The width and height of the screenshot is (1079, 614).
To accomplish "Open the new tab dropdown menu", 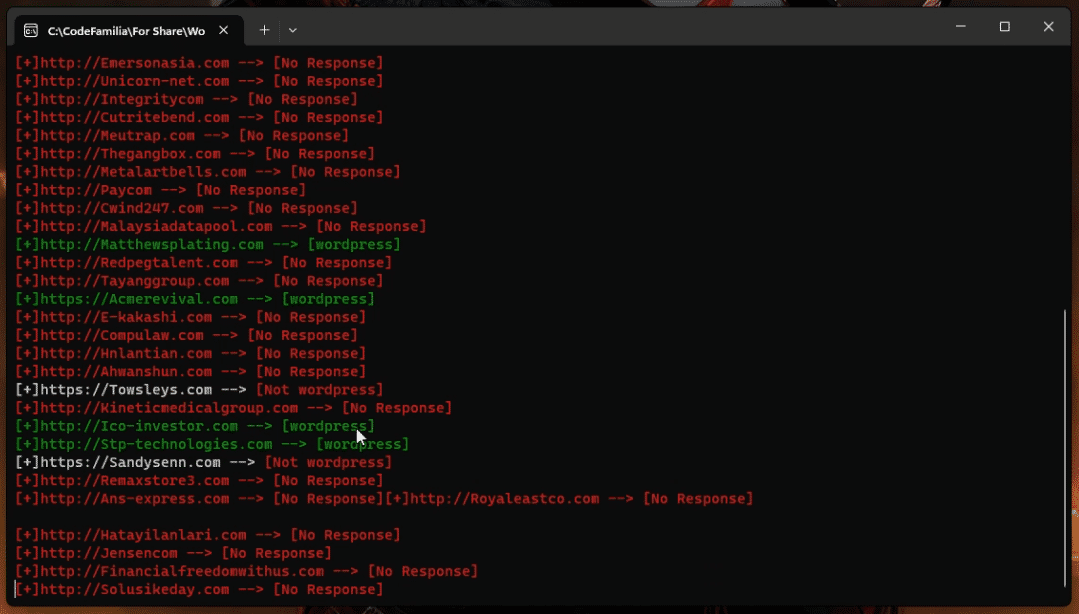I will tap(292, 30).
